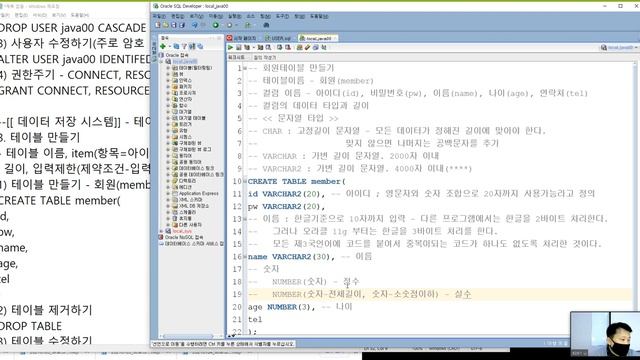
Task: Open New Connection dropdown arrow beside green plus
Action: click(x=170, y=47)
